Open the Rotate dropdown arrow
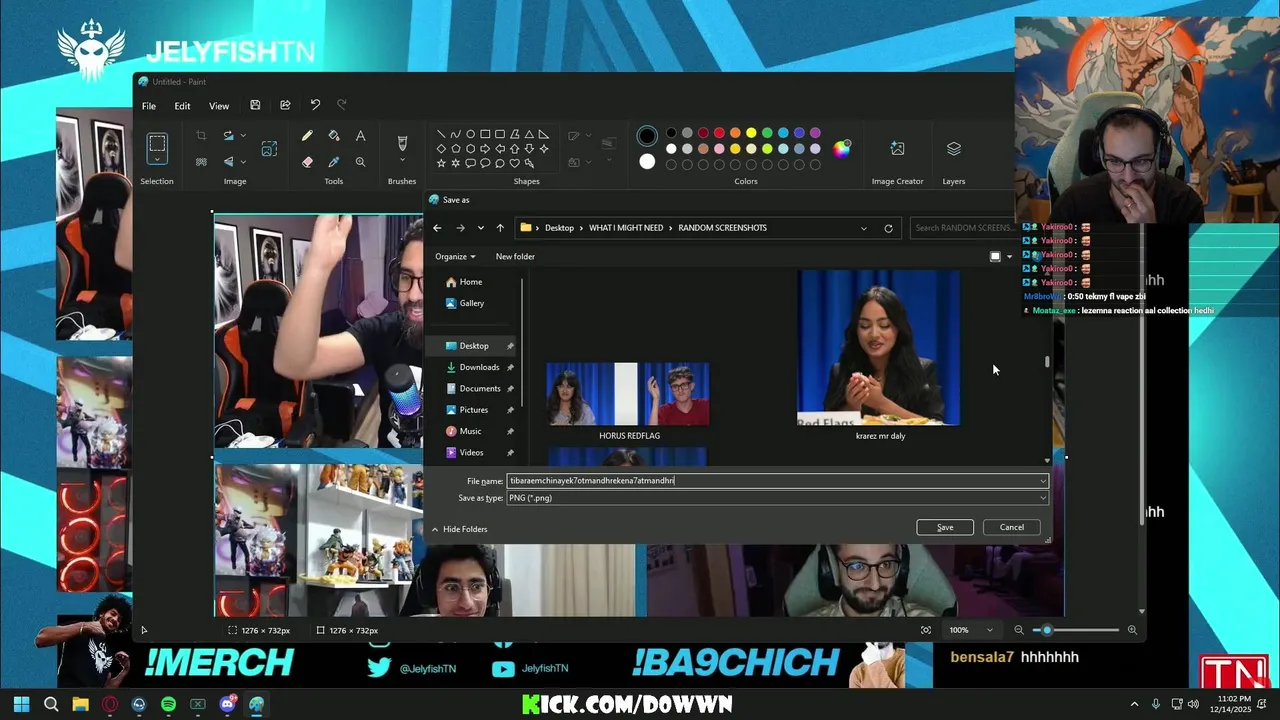Image resolution: width=1280 pixels, height=720 pixels. (242, 136)
